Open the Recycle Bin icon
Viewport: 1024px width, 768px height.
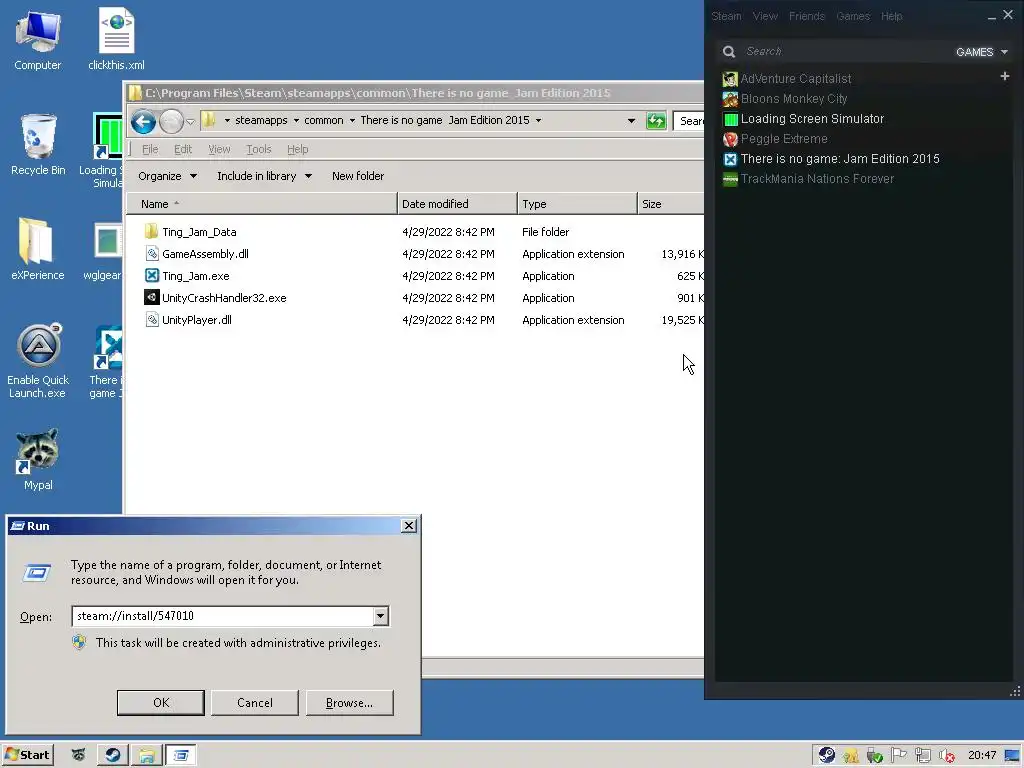pyautogui.click(x=38, y=145)
